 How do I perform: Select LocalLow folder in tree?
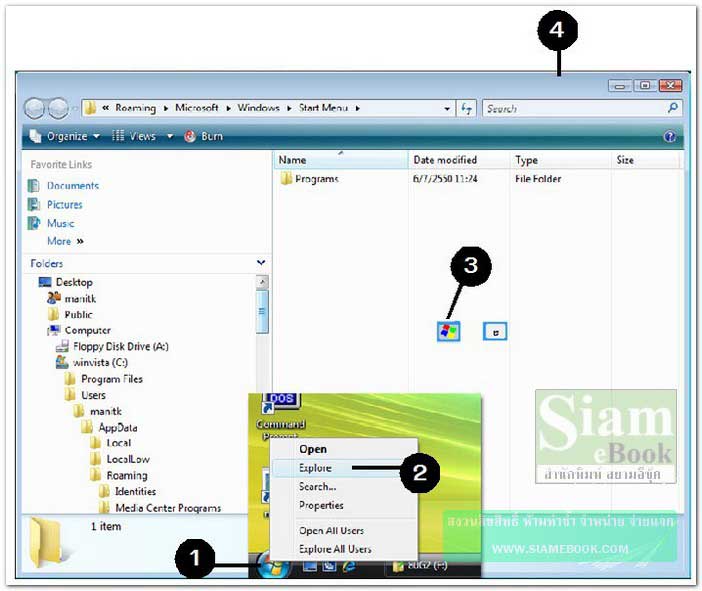[x=128, y=459]
